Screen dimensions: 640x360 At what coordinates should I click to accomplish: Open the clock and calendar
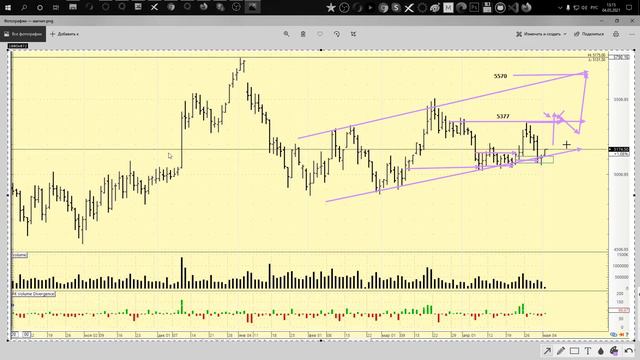tap(611, 7)
